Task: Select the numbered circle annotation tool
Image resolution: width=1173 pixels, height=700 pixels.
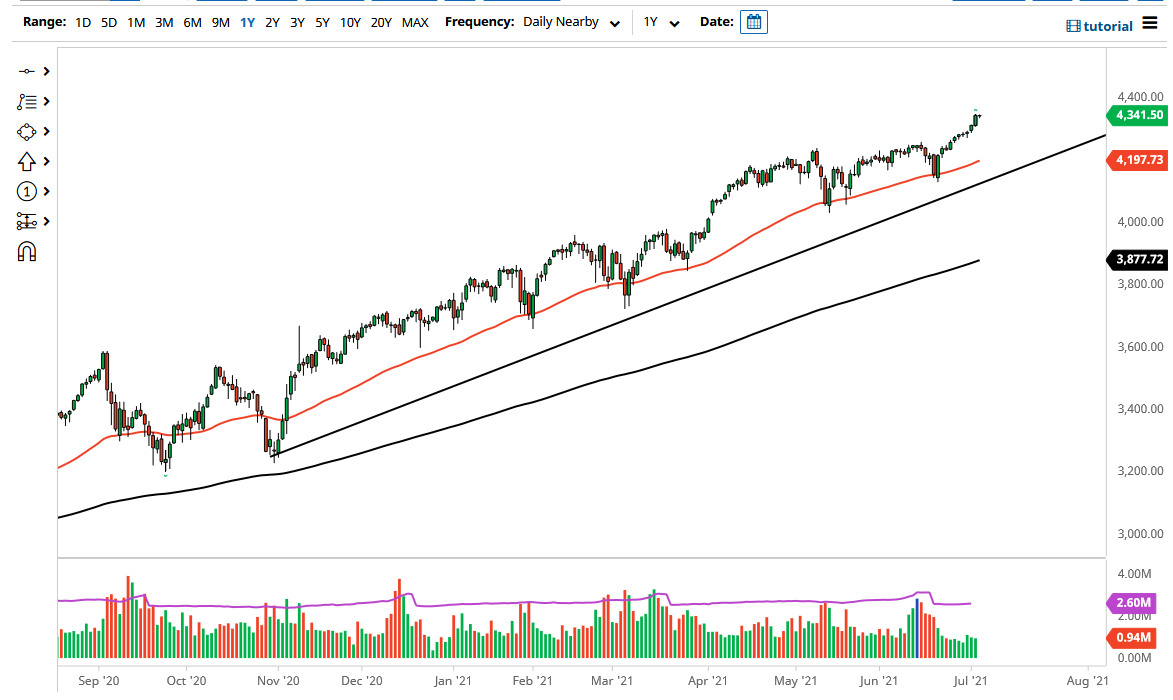Action: 28,191
